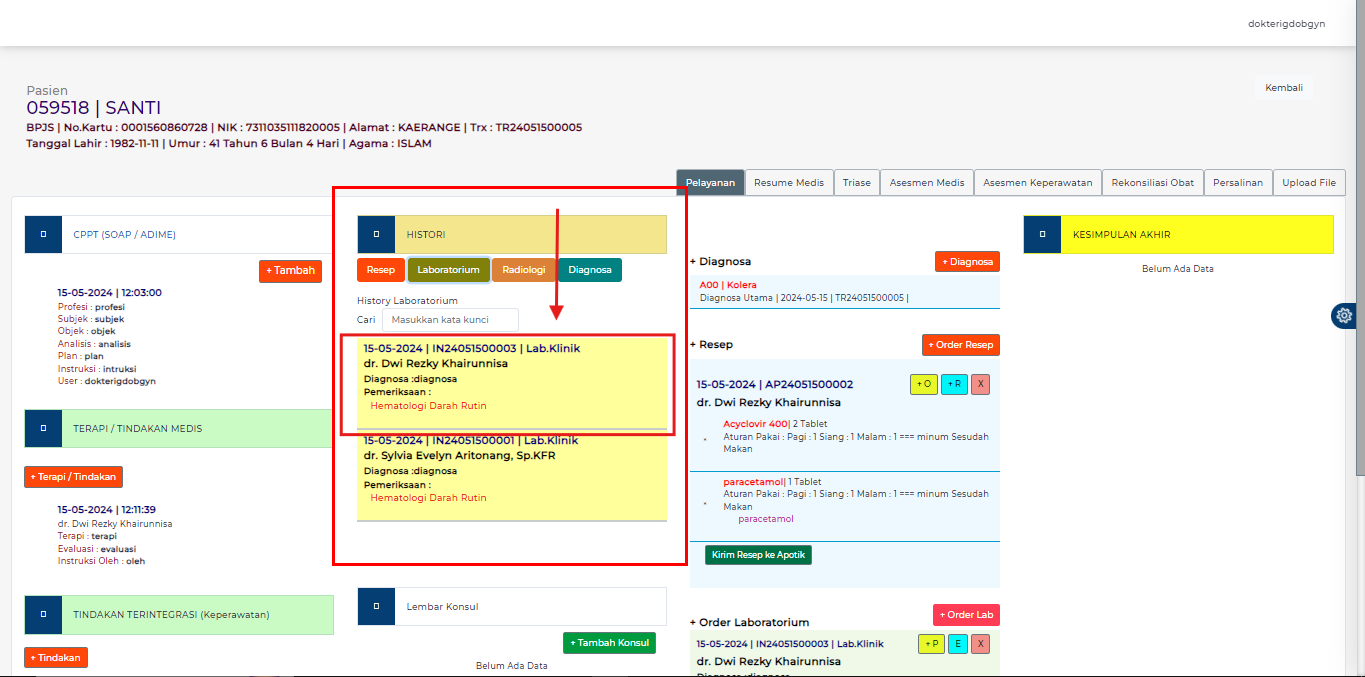Expand the TINDAKAN TERINTEGRASI (Keperawatan) panel
Image resolution: width=1365 pixels, height=677 pixels.
coord(43,614)
